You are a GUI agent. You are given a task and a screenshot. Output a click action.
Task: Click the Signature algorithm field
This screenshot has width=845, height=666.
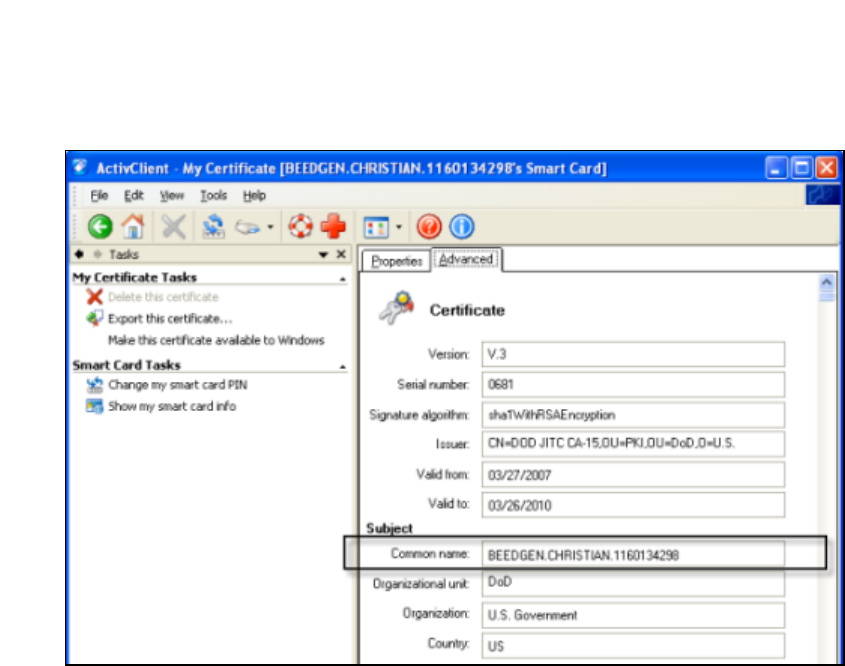tap(633, 414)
